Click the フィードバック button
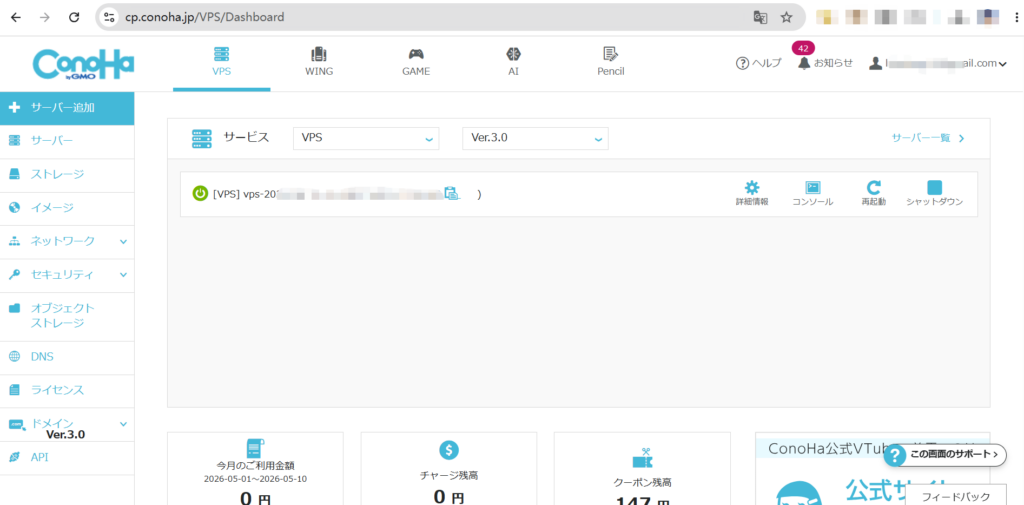This screenshot has width=1024, height=505. pyautogui.click(x=955, y=497)
